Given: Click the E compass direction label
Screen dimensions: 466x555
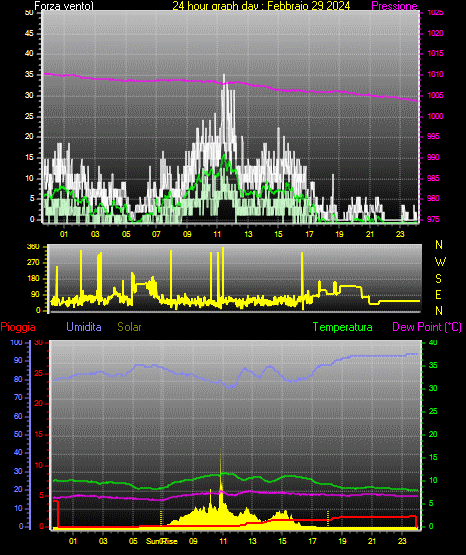Looking at the screenshot, I should (438, 294).
